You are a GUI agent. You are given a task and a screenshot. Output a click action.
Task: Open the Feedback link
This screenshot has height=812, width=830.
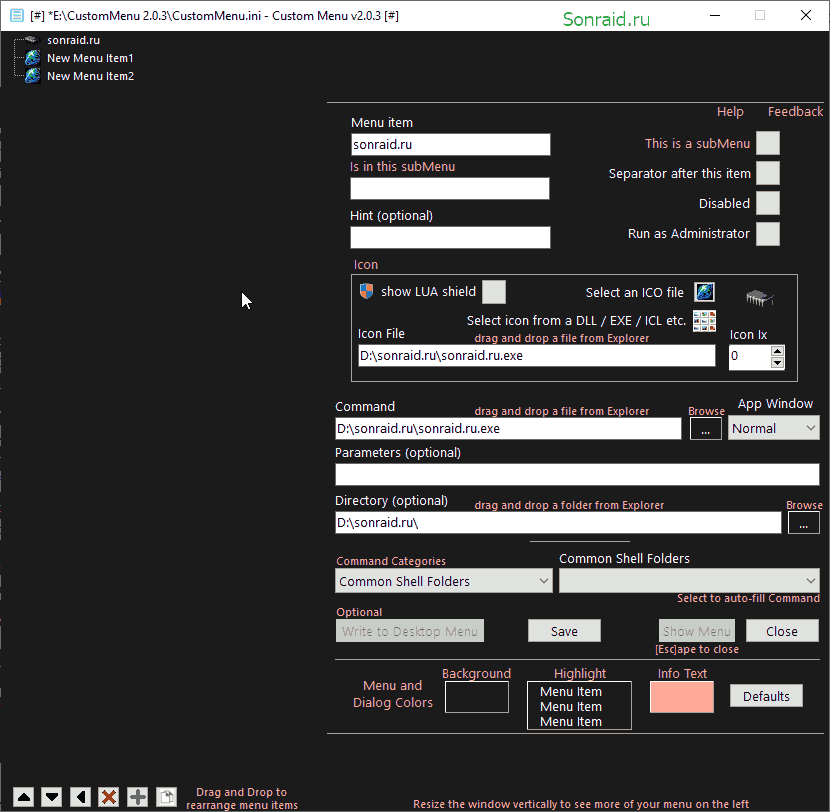click(795, 112)
